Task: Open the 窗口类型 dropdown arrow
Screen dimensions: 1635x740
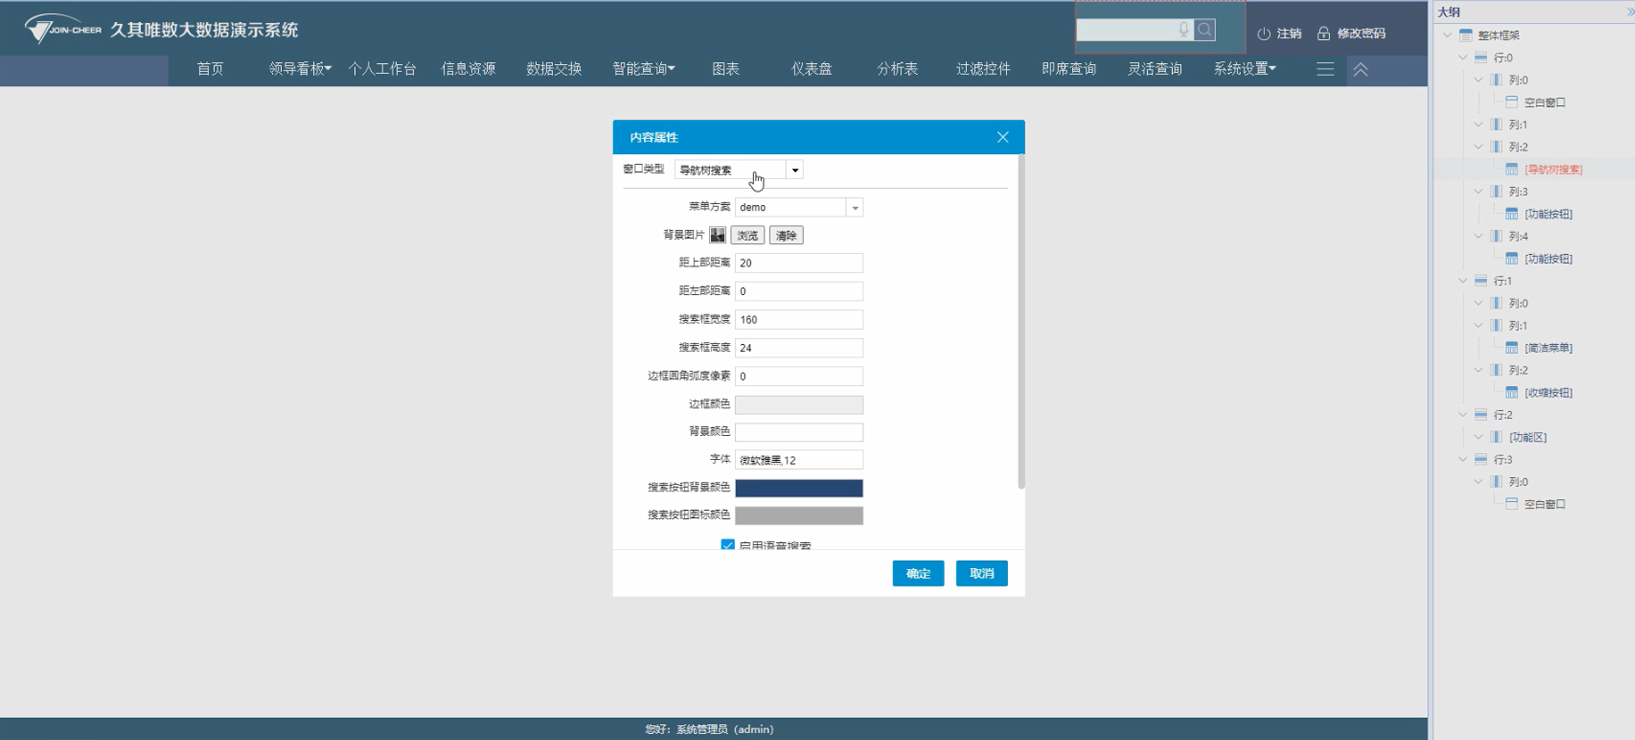Action: (795, 170)
